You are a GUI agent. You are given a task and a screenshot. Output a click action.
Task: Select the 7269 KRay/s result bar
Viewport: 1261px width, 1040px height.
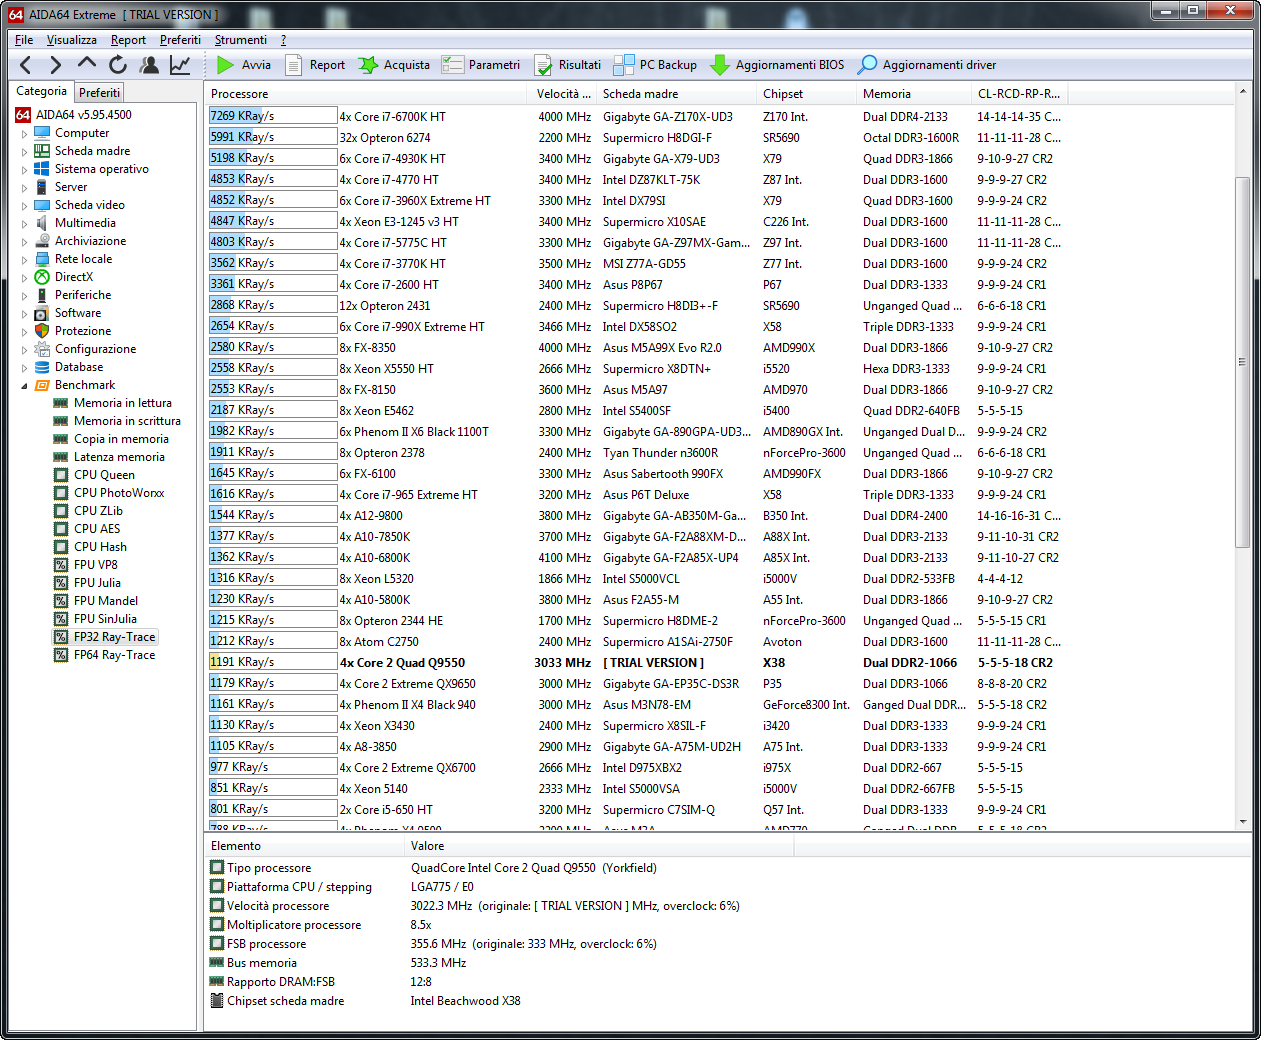click(272, 116)
